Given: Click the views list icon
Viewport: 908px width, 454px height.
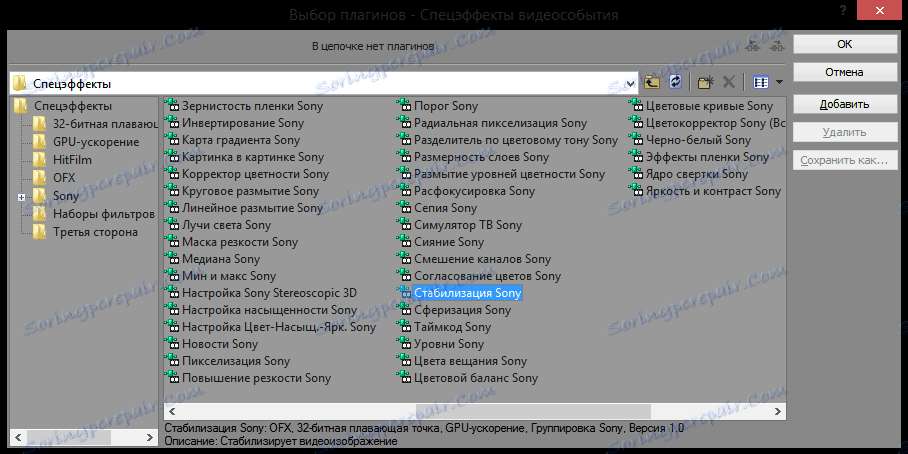Looking at the screenshot, I should [761, 82].
